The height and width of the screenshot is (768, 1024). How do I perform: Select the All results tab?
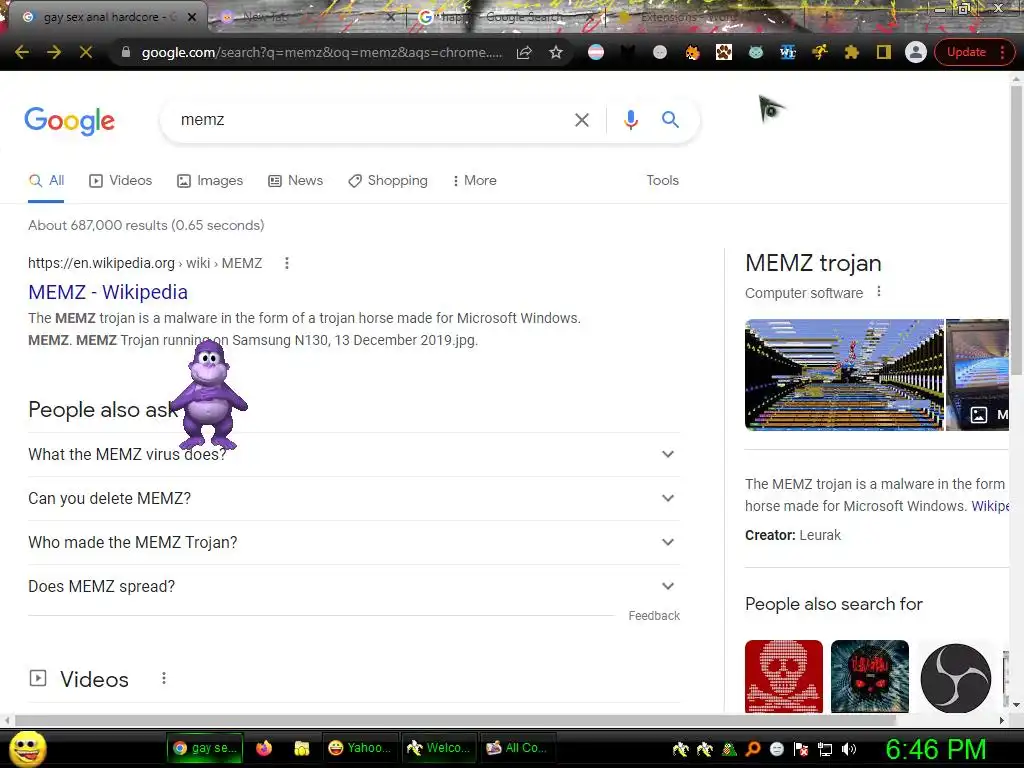(46, 181)
